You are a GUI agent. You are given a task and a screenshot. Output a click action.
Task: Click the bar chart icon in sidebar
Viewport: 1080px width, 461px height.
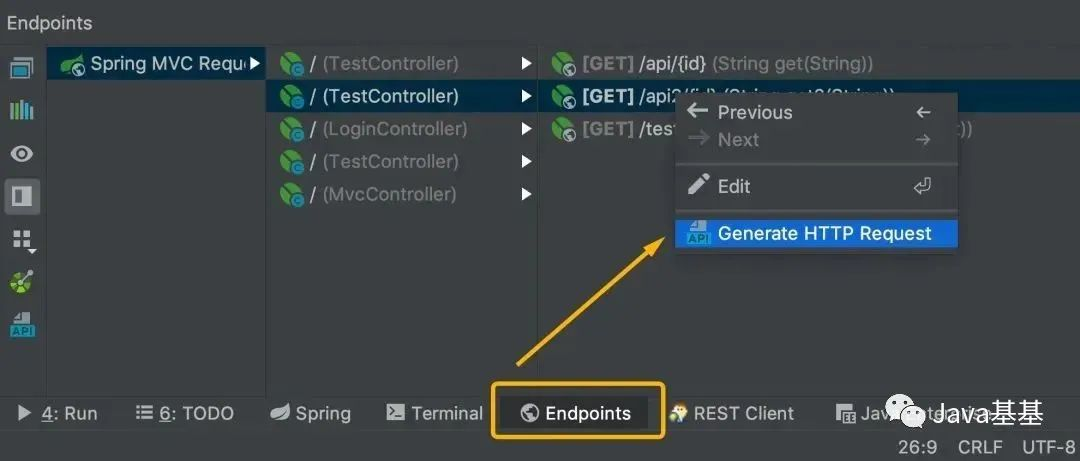[x=21, y=110]
